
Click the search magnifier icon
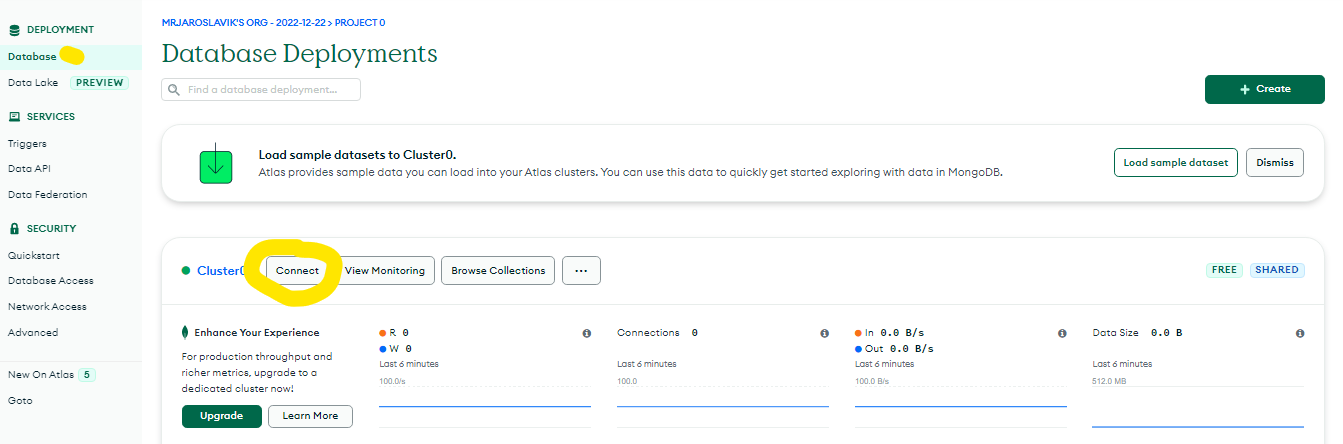point(175,90)
